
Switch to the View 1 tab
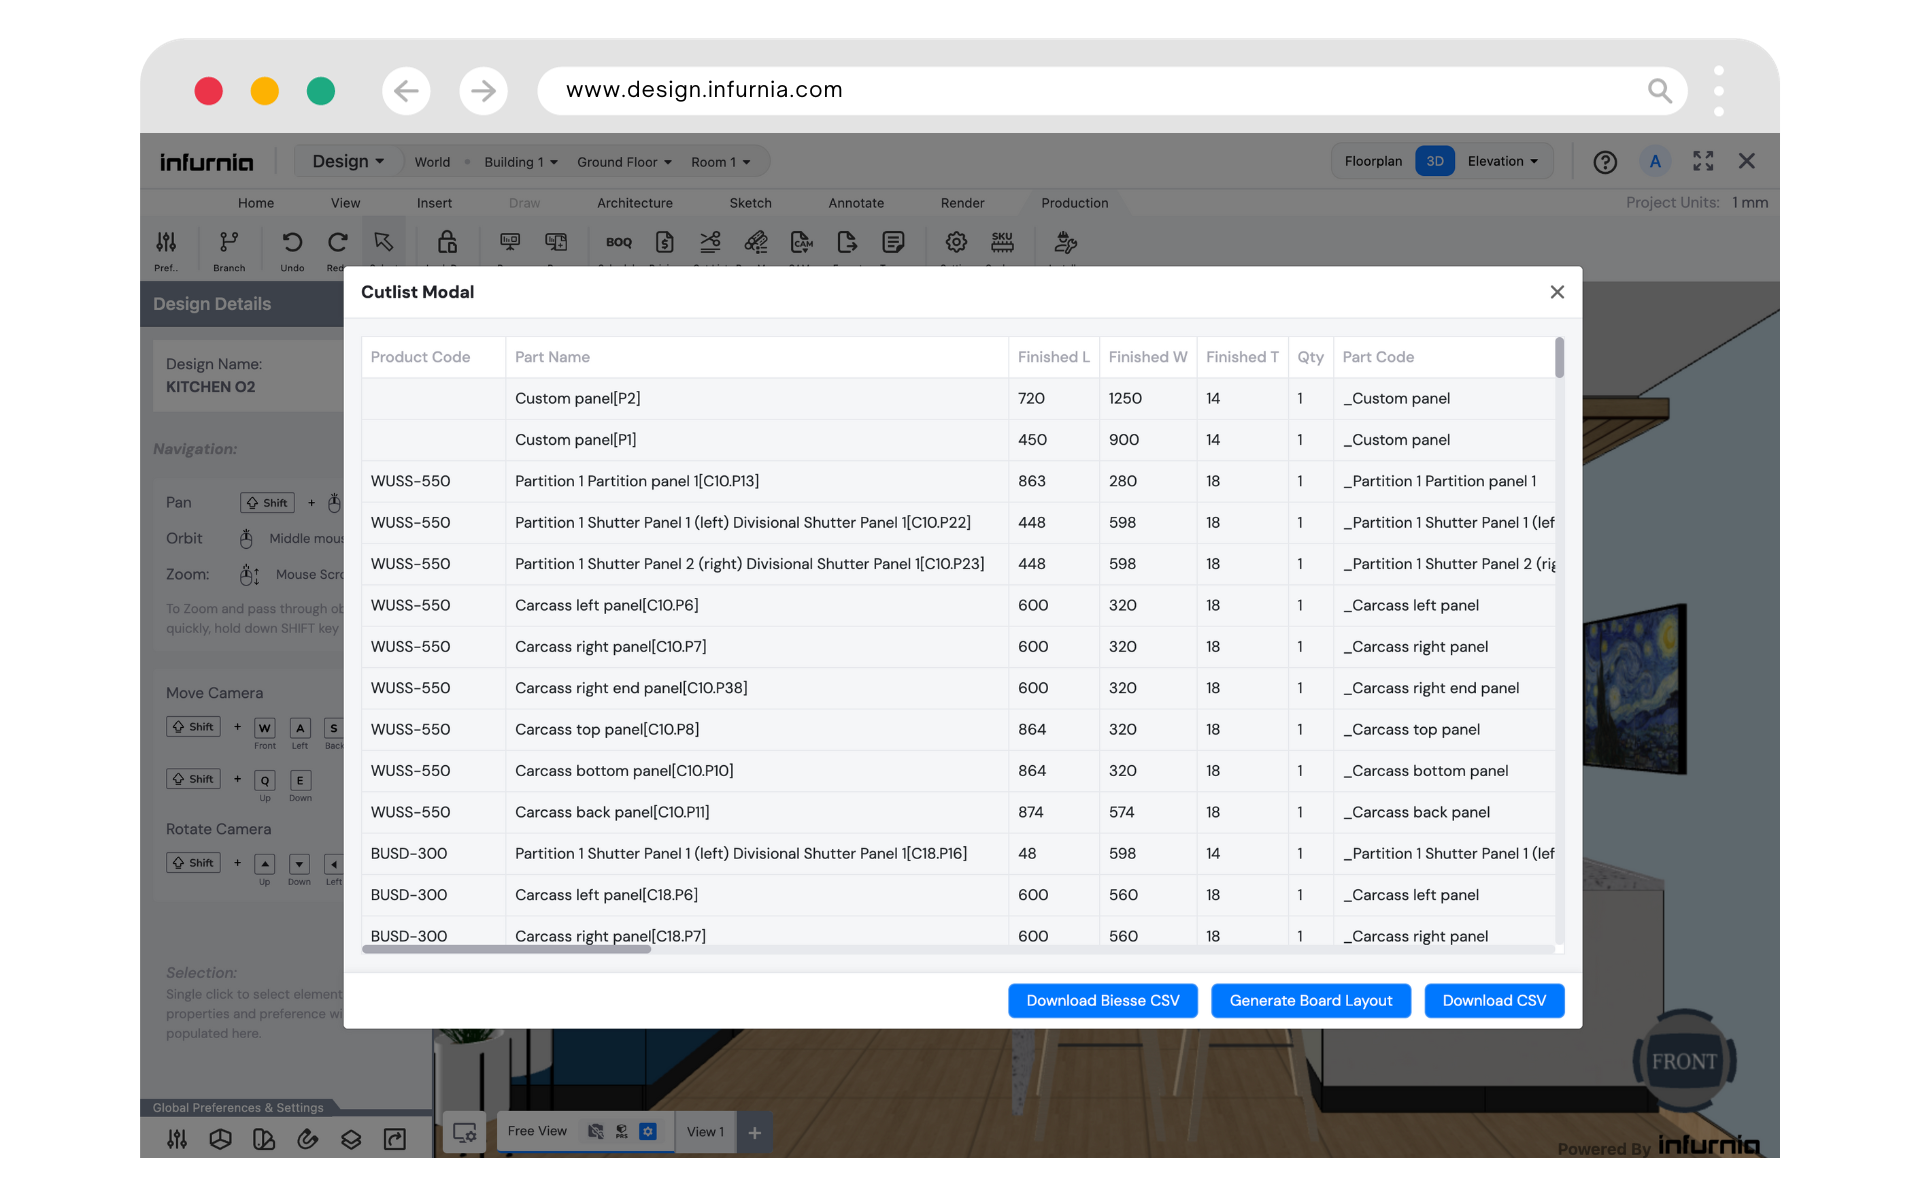click(x=705, y=1132)
